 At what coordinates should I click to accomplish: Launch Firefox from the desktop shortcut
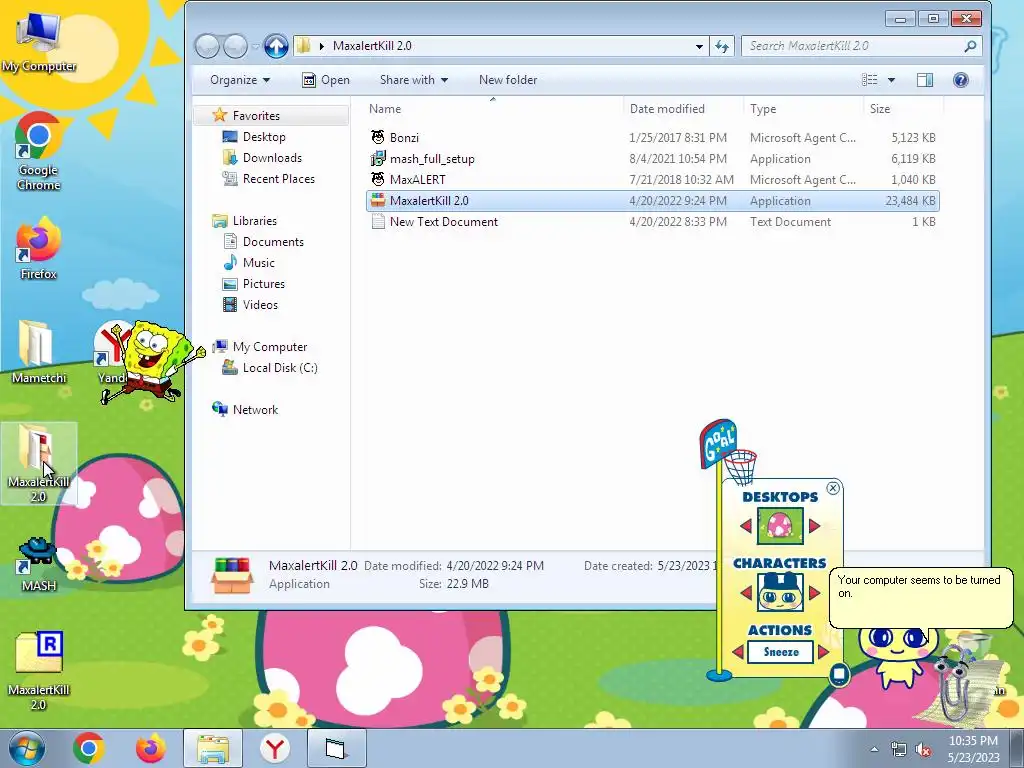point(39,249)
